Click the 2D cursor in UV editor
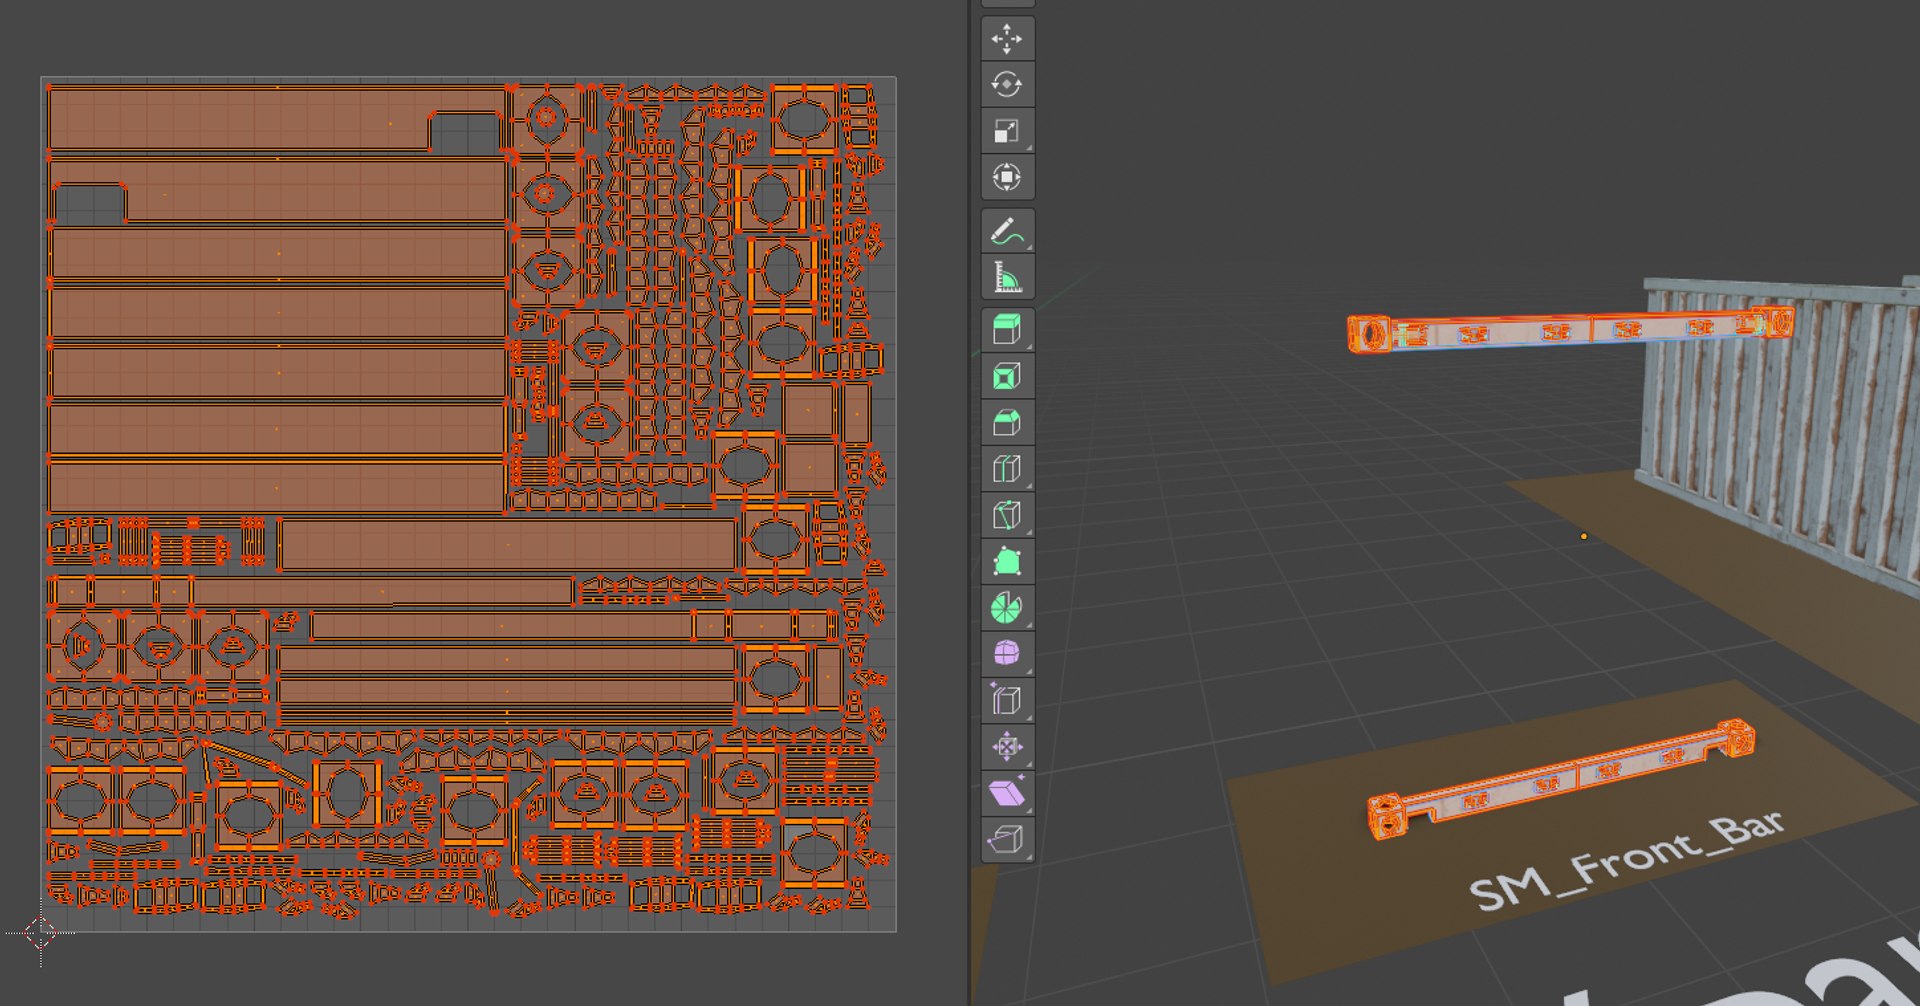This screenshot has width=1920, height=1006. (41, 933)
